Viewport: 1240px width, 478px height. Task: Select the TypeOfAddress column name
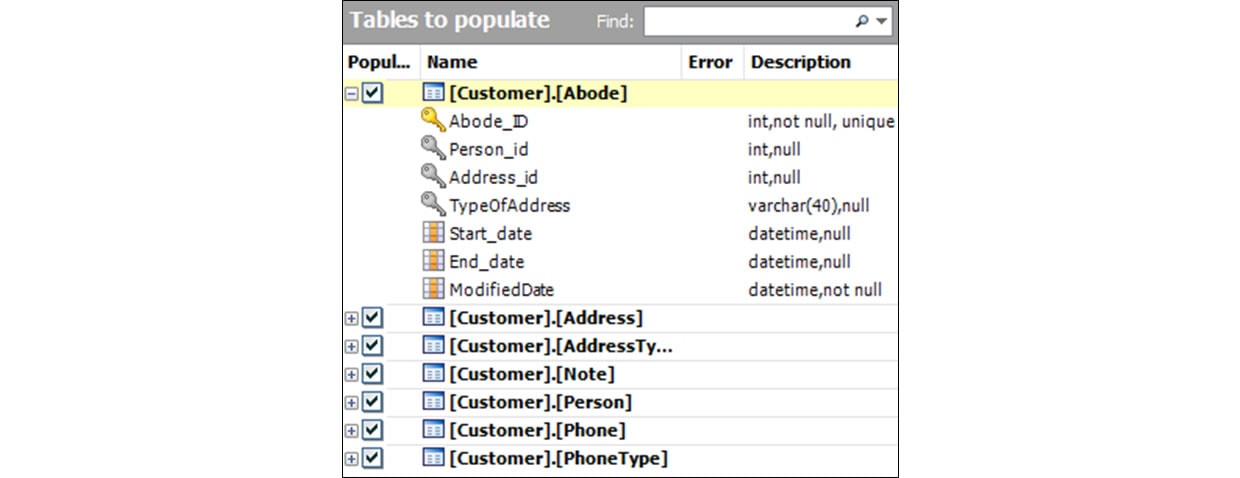[510, 205]
